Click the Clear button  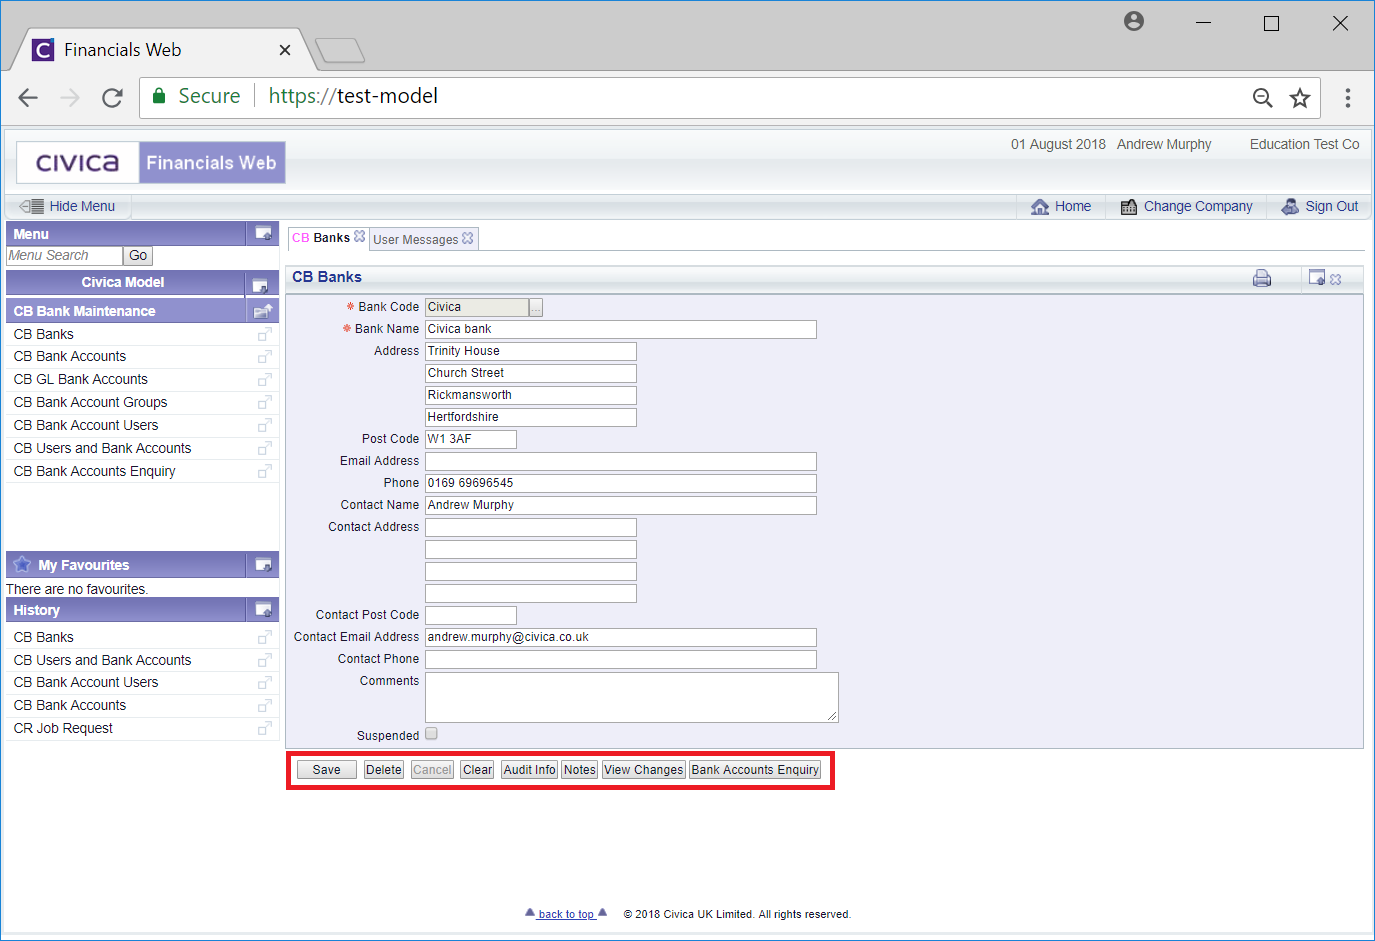pos(478,770)
